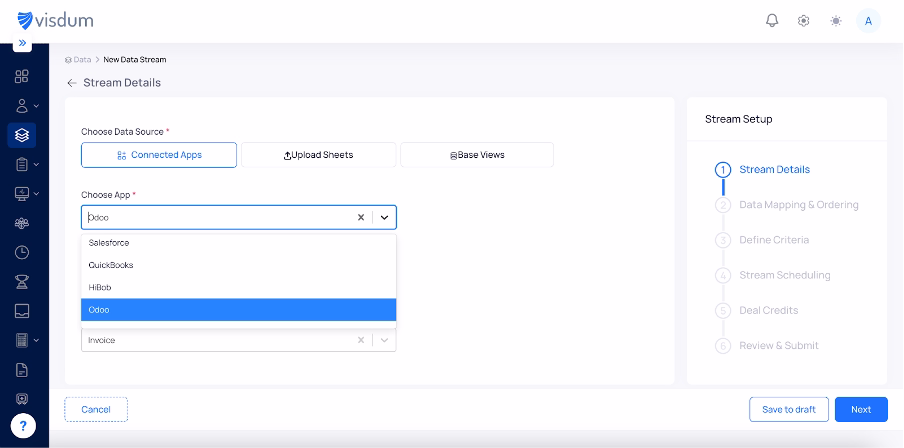Click the Stream Setup panel heading
This screenshot has height=448, width=904.
coord(739,119)
